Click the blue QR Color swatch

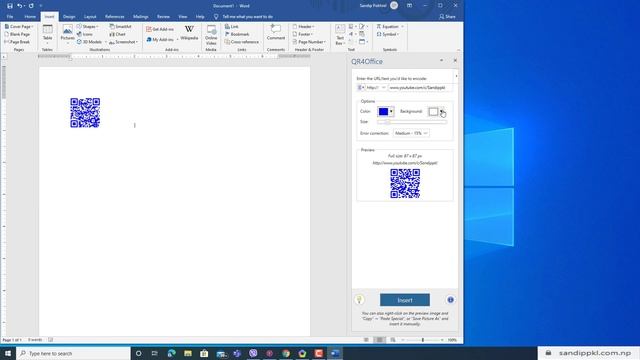tap(383, 111)
